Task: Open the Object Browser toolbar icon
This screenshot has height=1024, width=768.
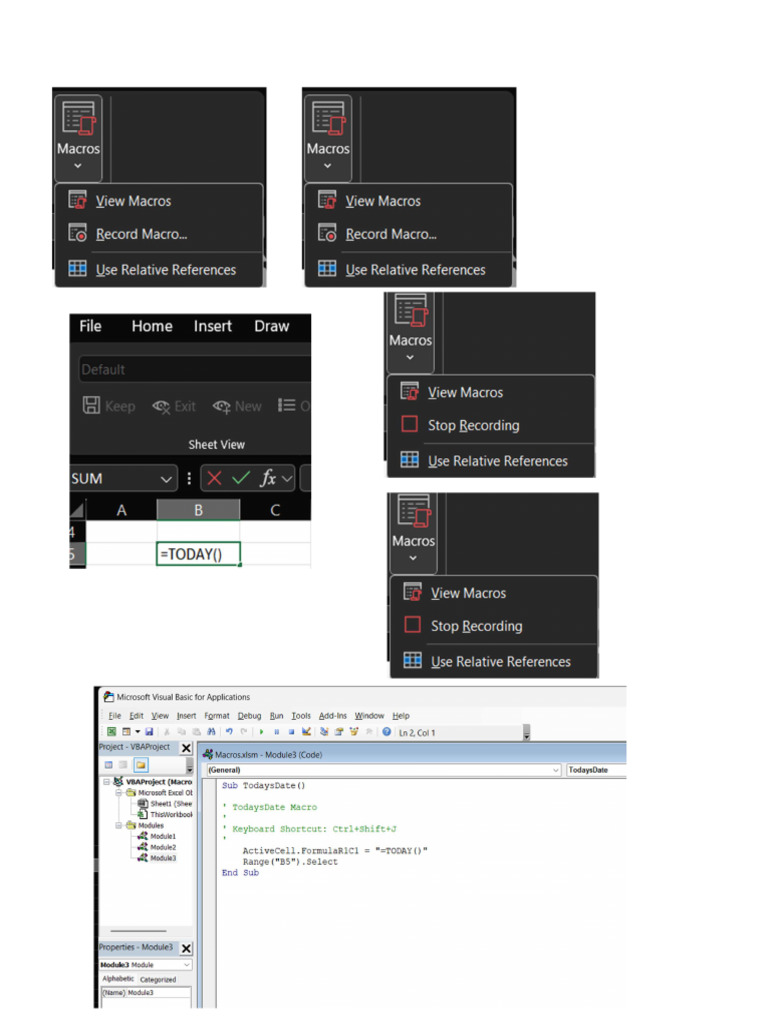Action: (x=354, y=731)
